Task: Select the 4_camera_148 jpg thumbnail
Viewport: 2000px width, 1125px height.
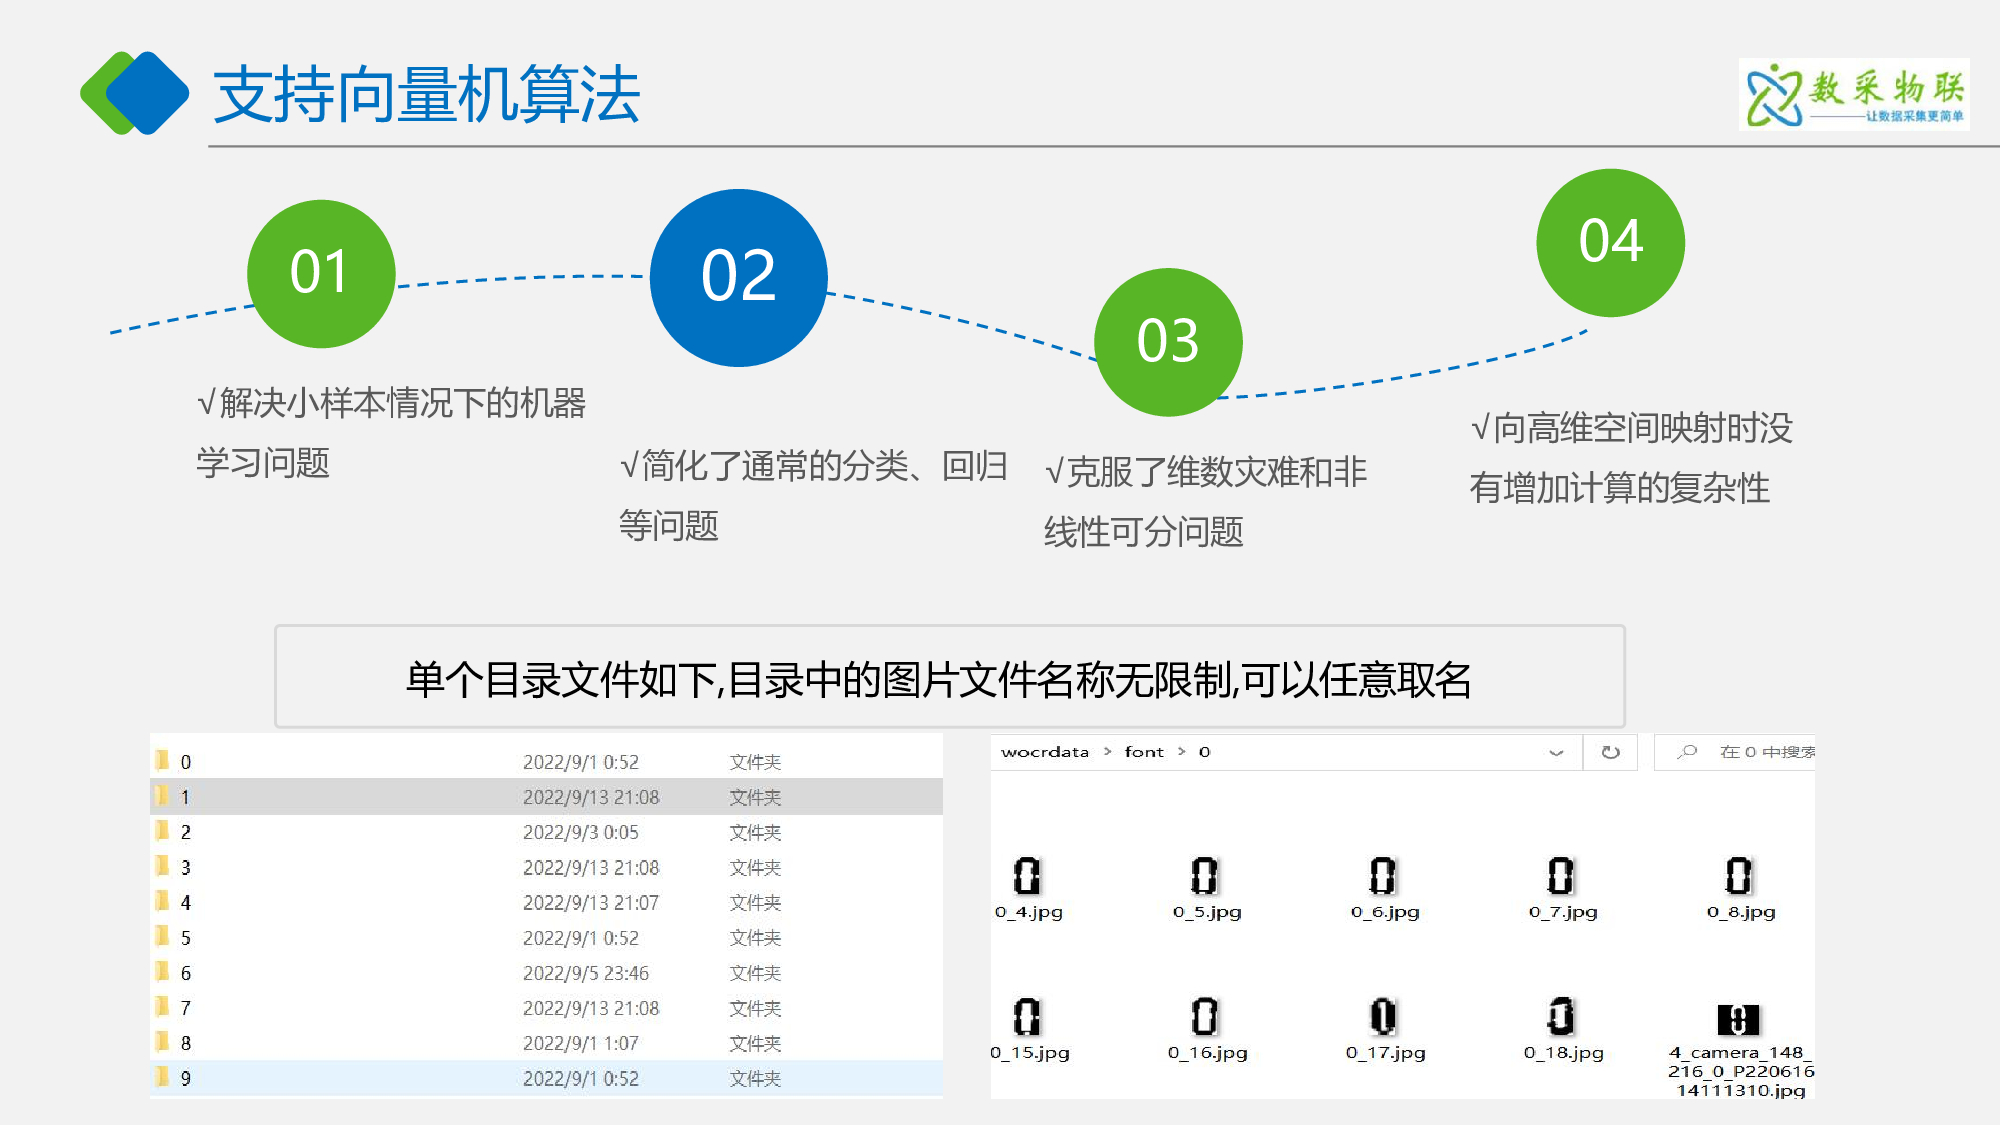Action: 1738,1019
